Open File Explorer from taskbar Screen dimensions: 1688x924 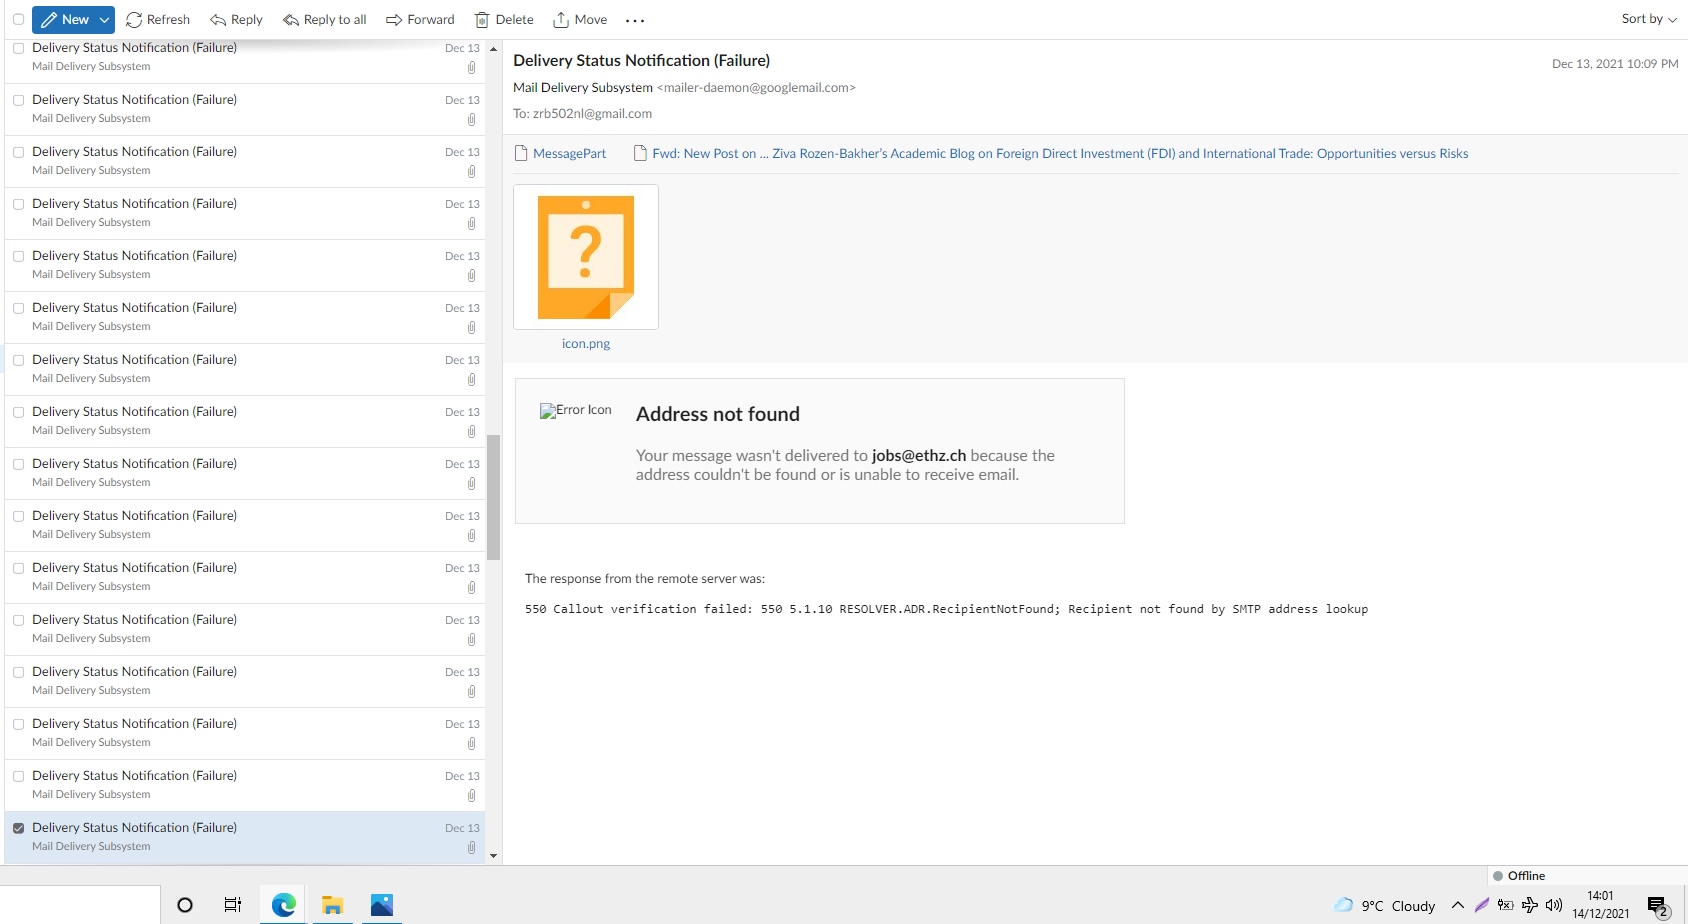(x=333, y=905)
